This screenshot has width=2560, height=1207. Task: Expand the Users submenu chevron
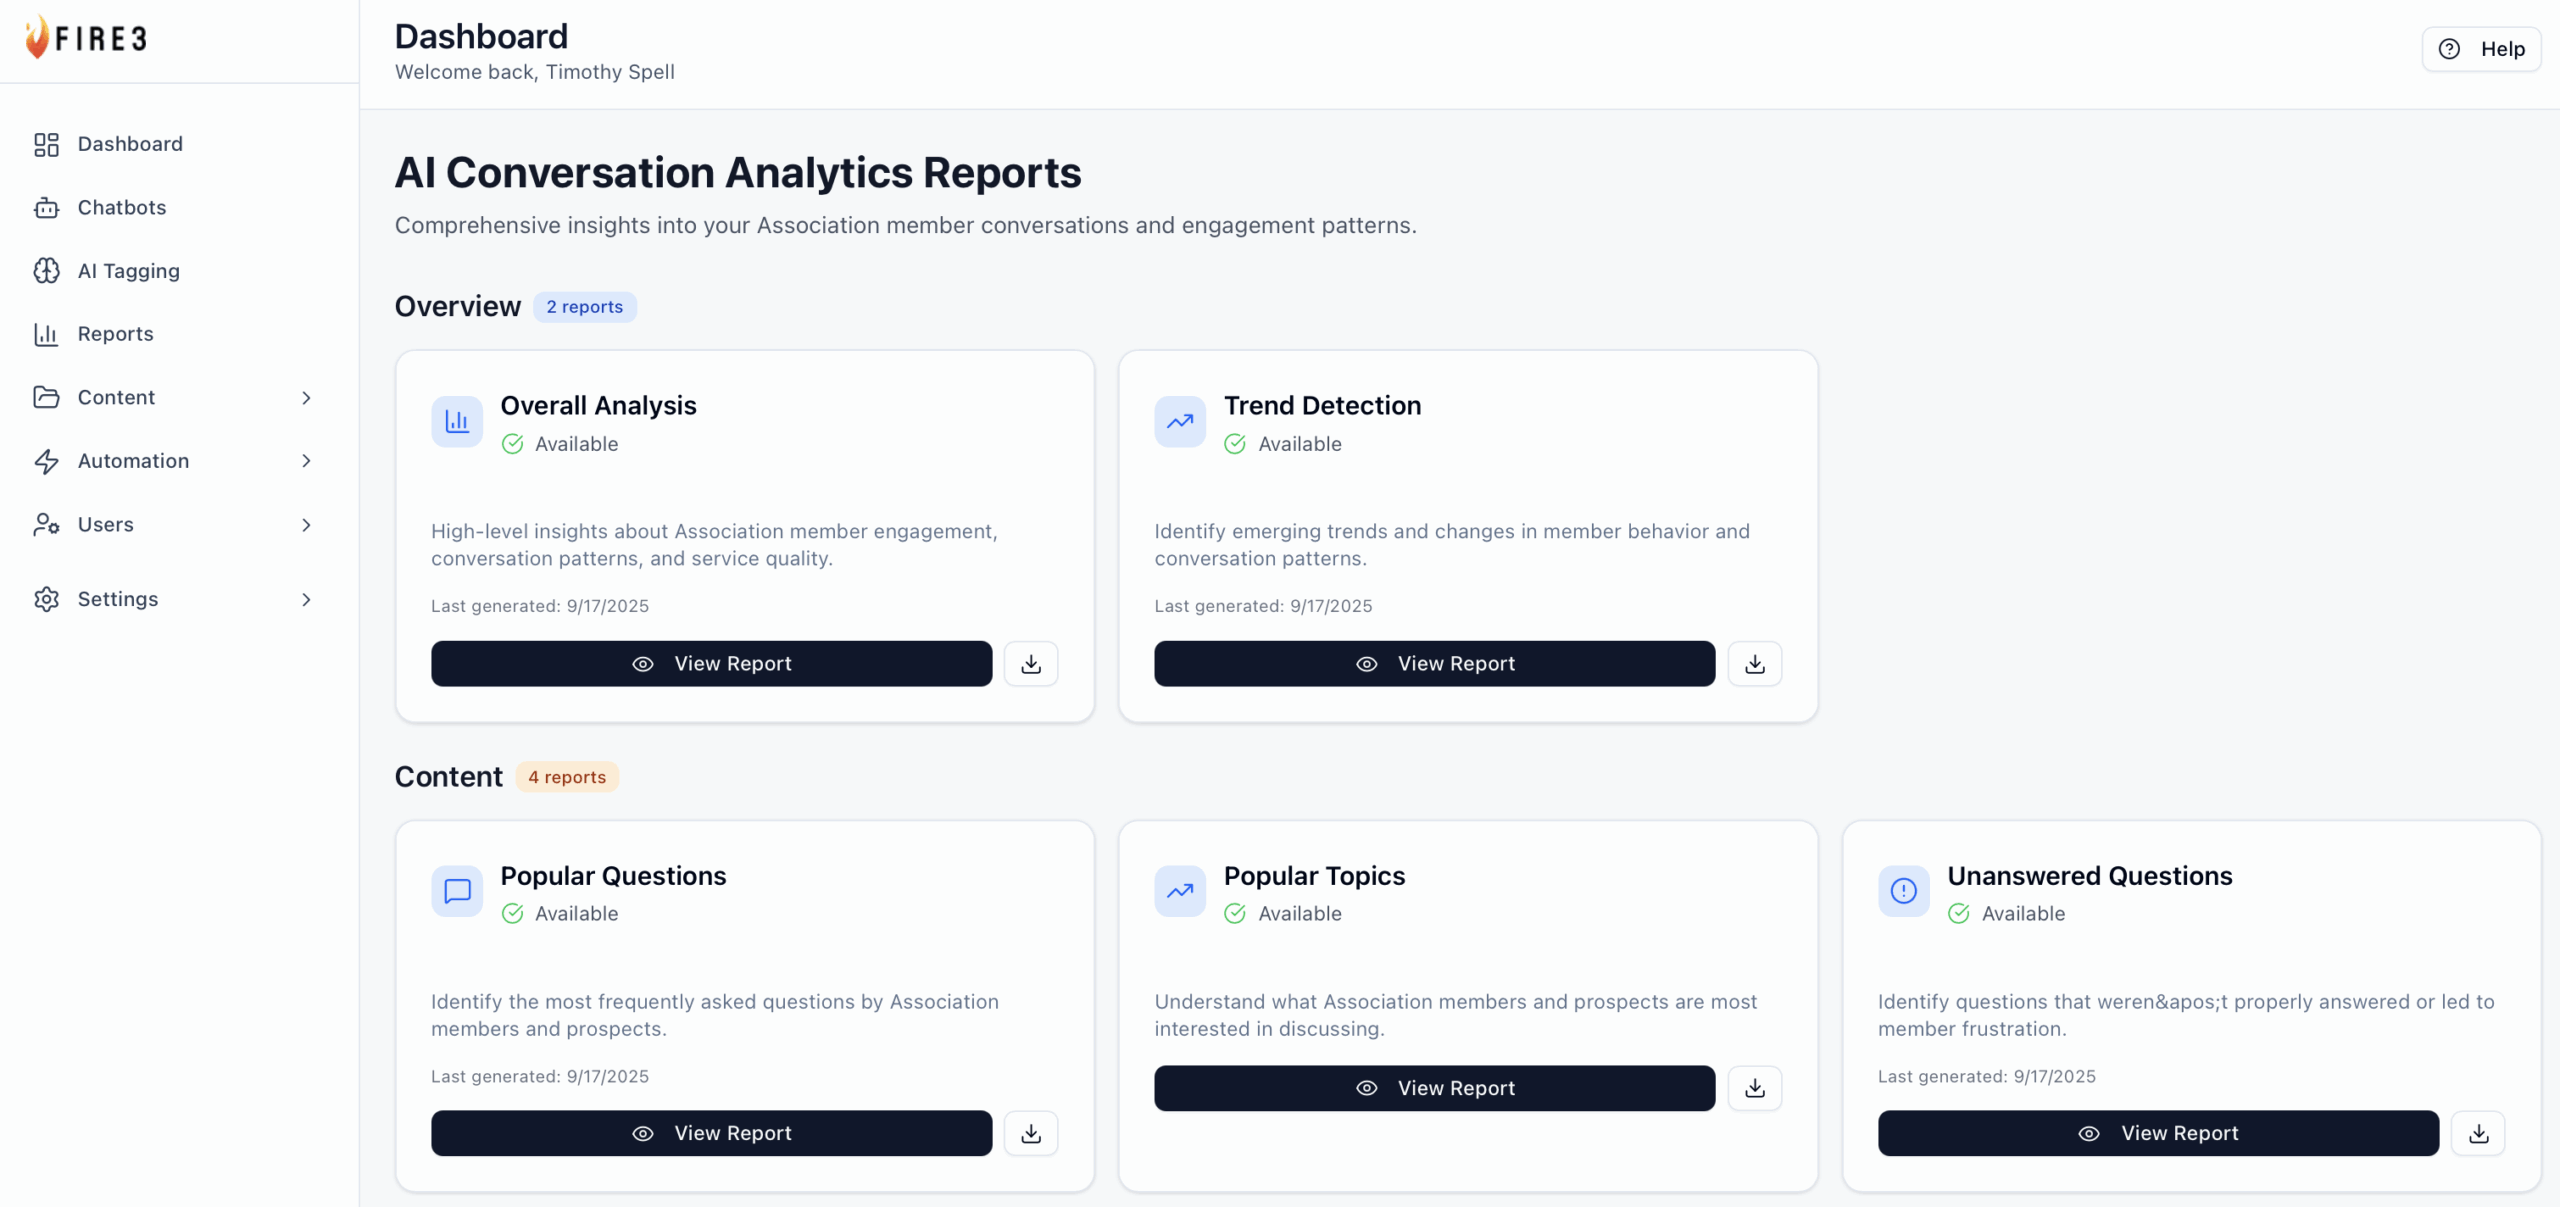click(x=306, y=525)
